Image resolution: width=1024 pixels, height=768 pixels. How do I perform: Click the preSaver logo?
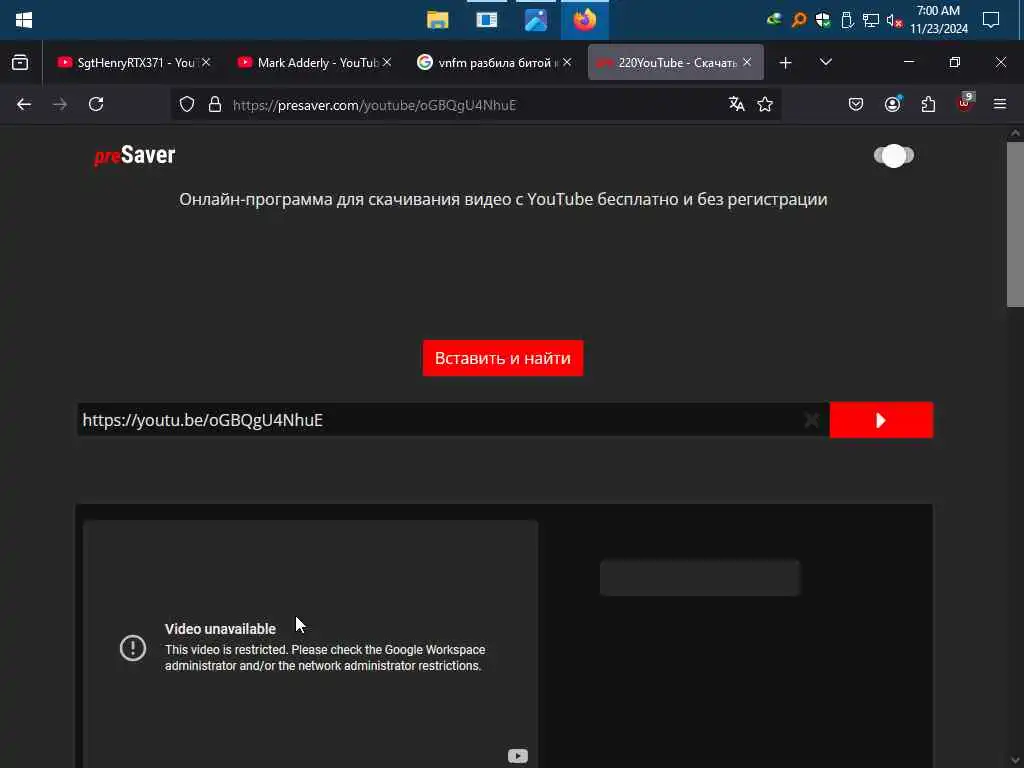point(135,155)
